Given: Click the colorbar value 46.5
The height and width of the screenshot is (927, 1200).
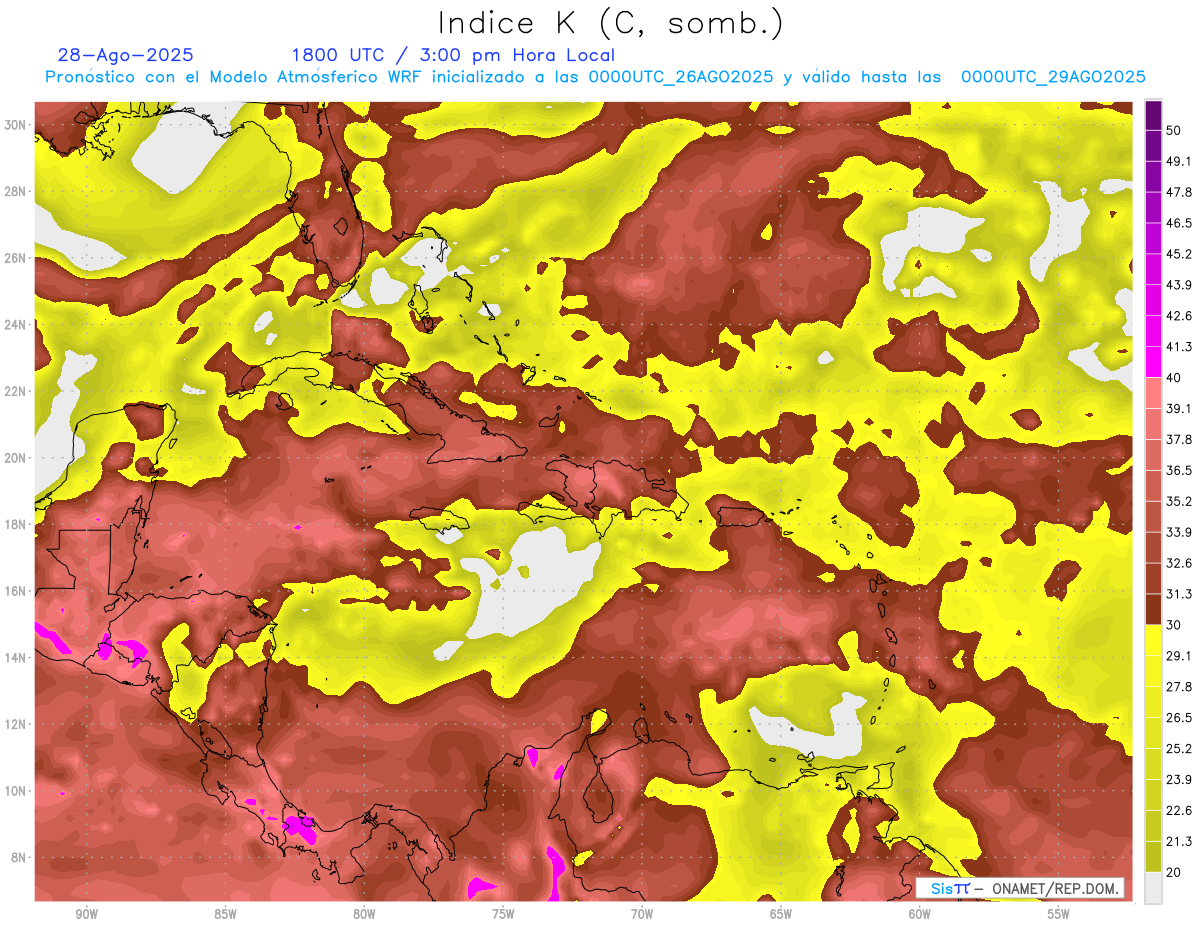Looking at the screenshot, I should (1179, 223).
